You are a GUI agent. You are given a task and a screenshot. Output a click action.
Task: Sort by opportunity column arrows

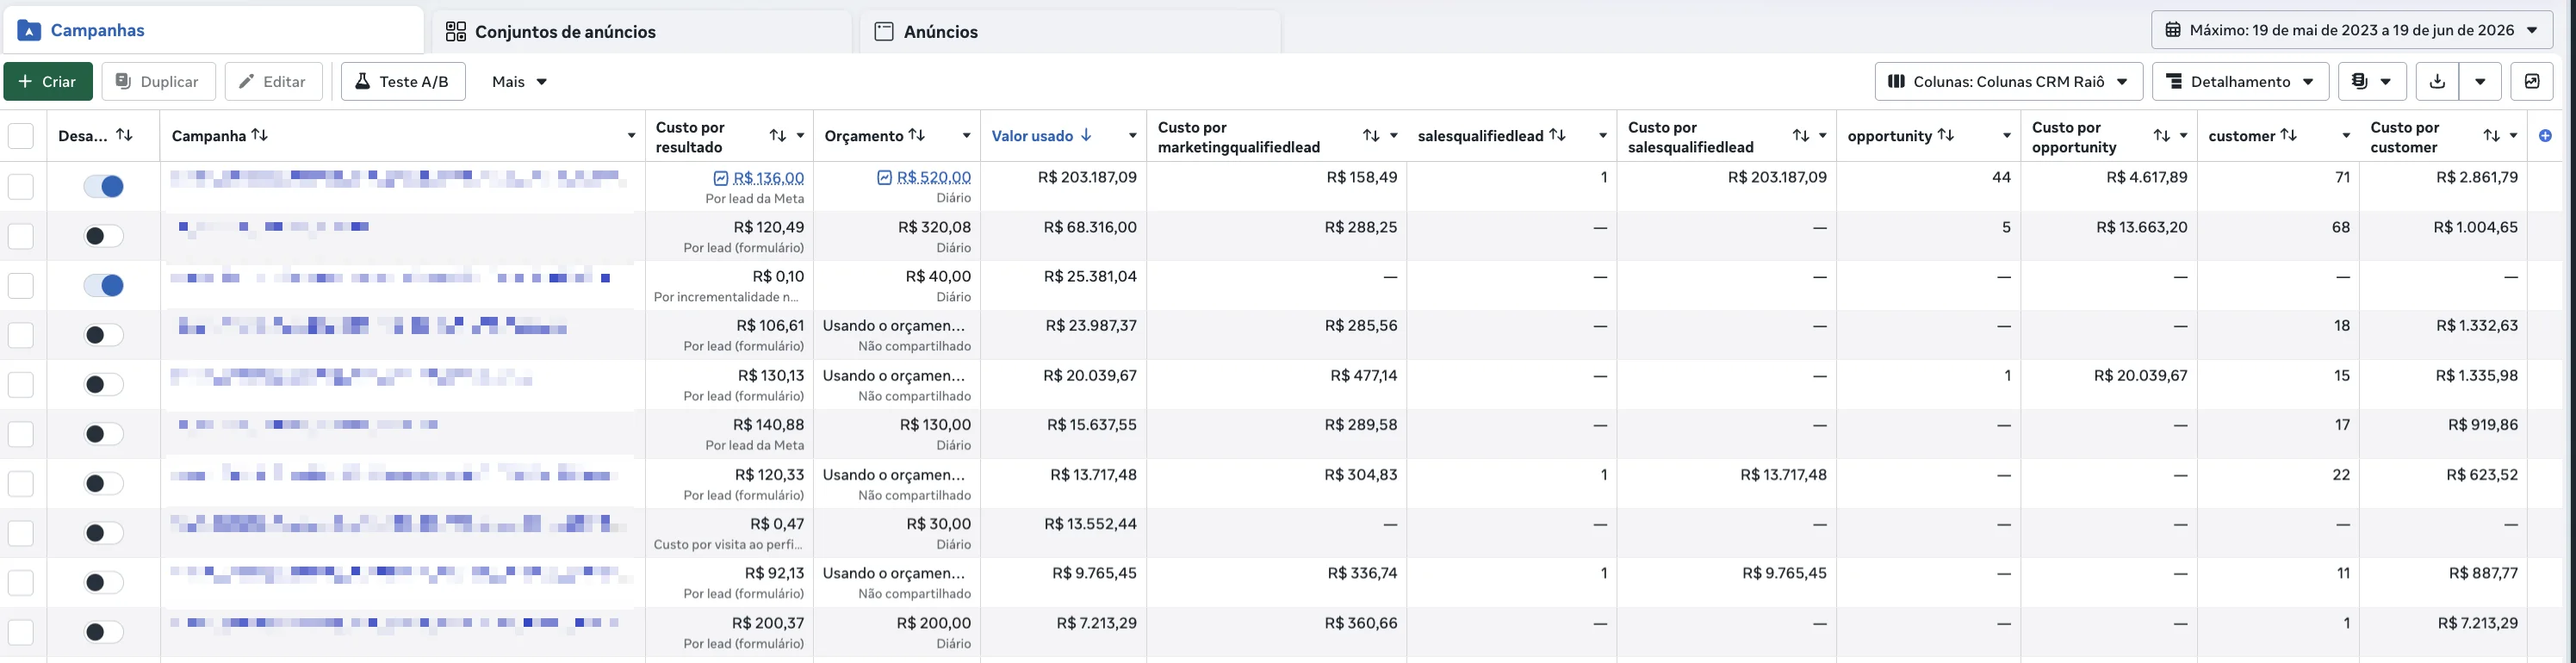click(x=1945, y=135)
